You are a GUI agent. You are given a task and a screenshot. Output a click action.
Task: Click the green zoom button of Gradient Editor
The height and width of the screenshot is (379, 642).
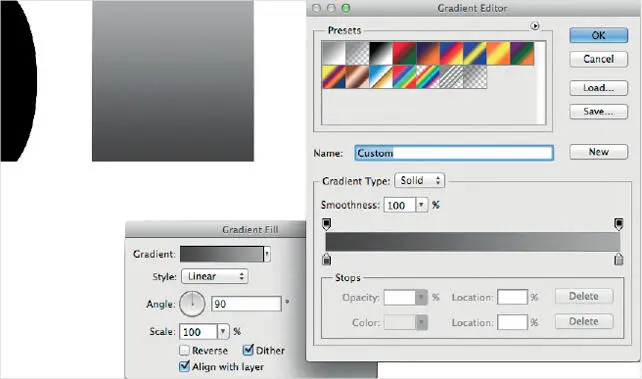tap(346, 8)
